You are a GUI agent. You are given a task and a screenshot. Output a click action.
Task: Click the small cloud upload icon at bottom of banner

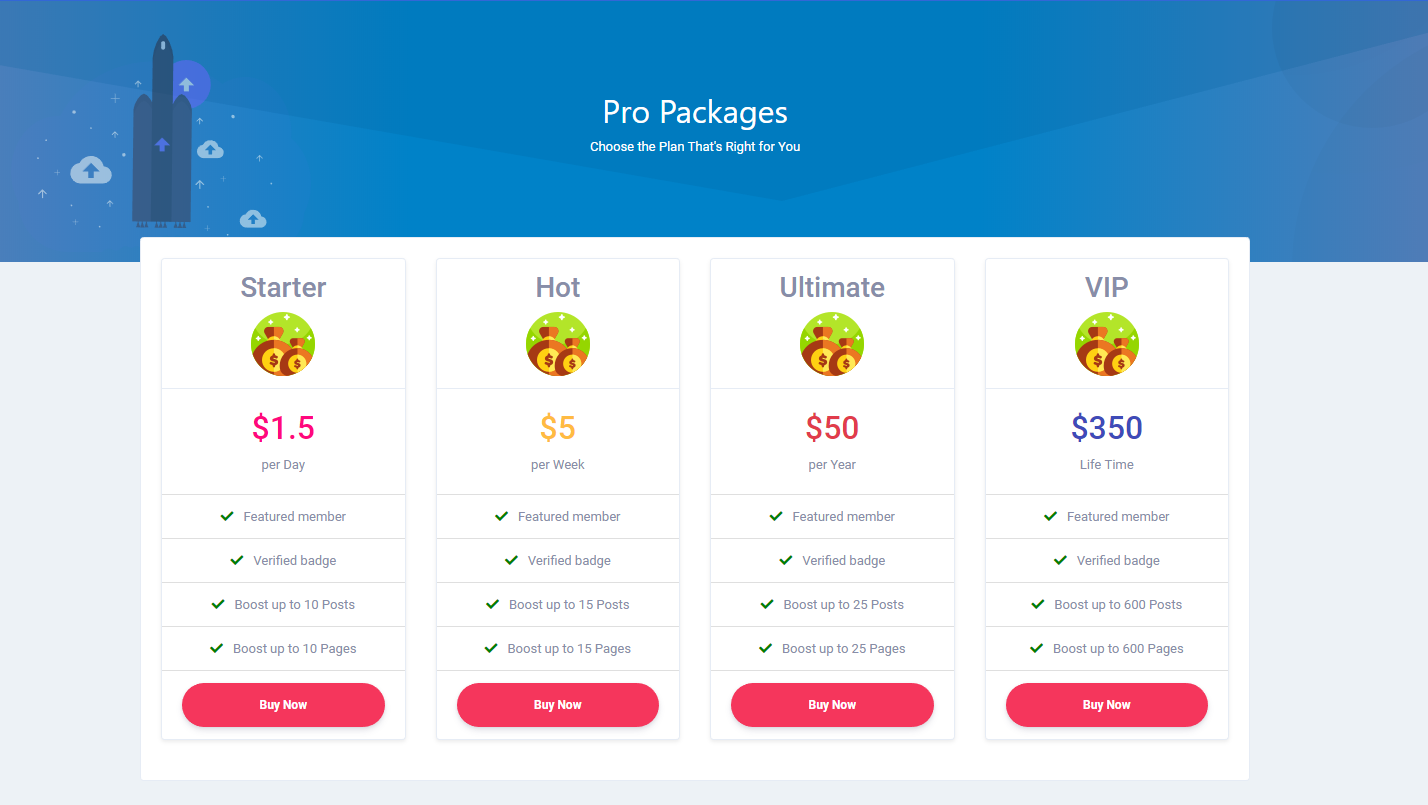point(253,219)
